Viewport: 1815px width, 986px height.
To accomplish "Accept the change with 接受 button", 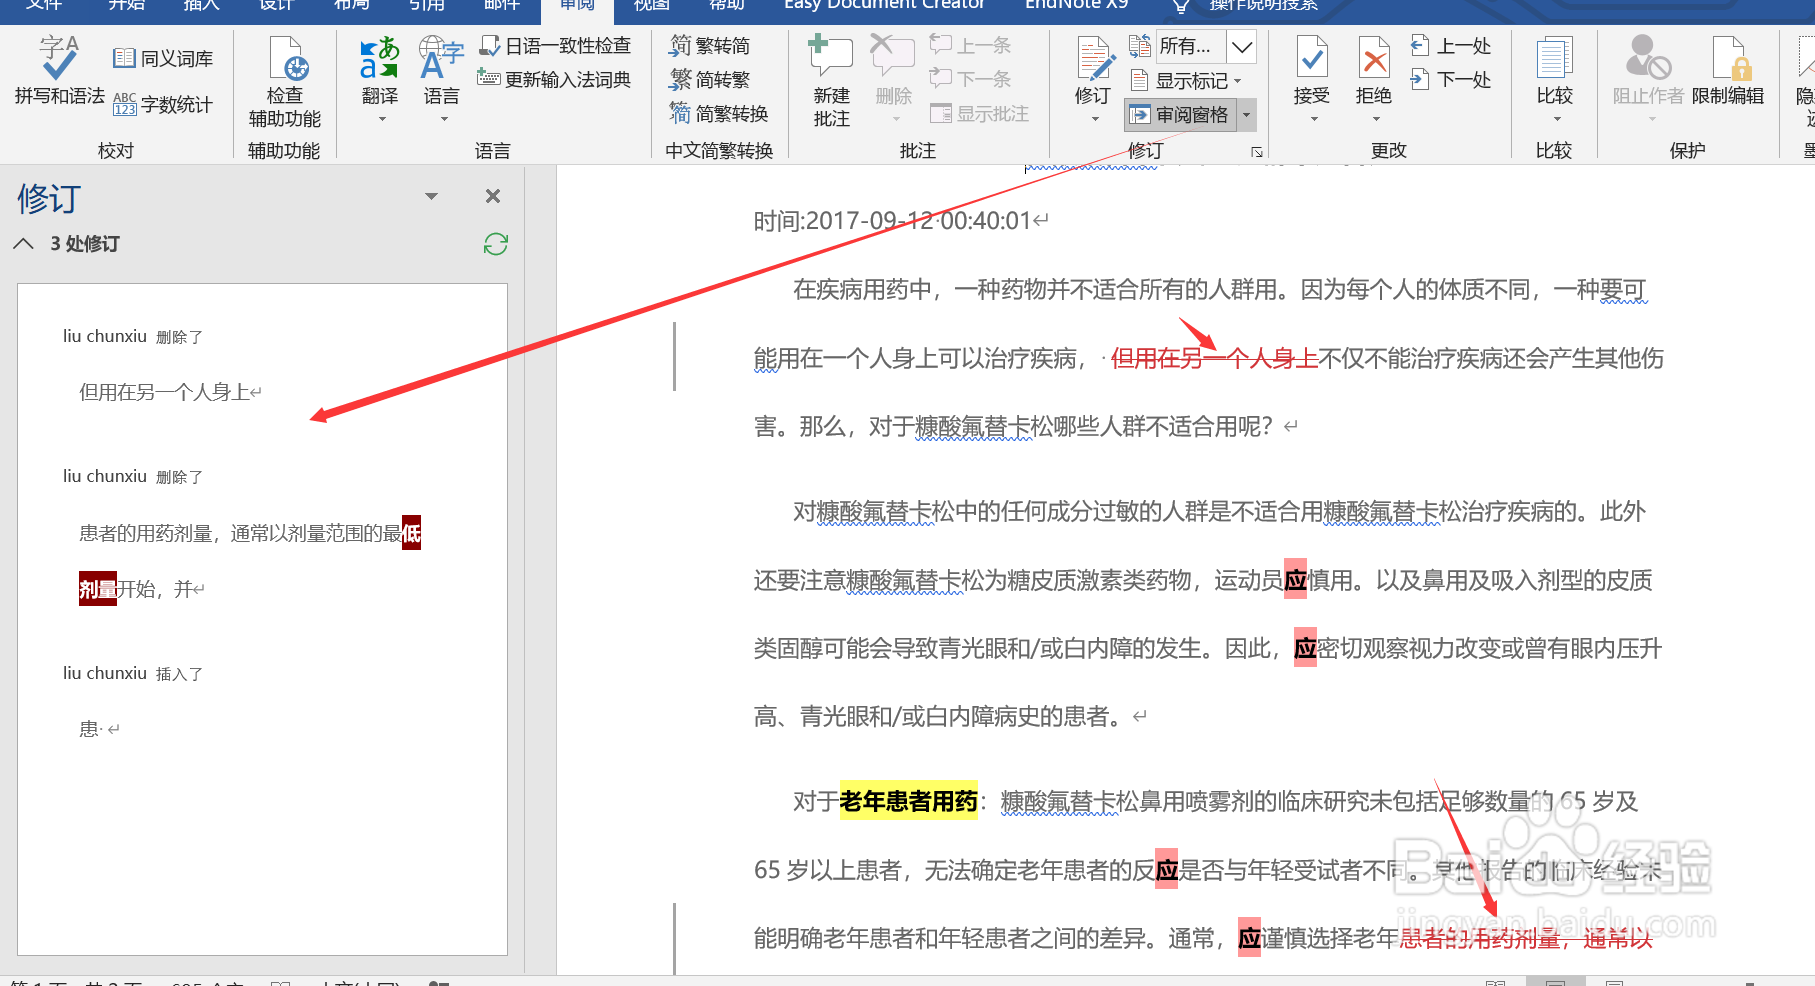I will tap(1310, 70).
